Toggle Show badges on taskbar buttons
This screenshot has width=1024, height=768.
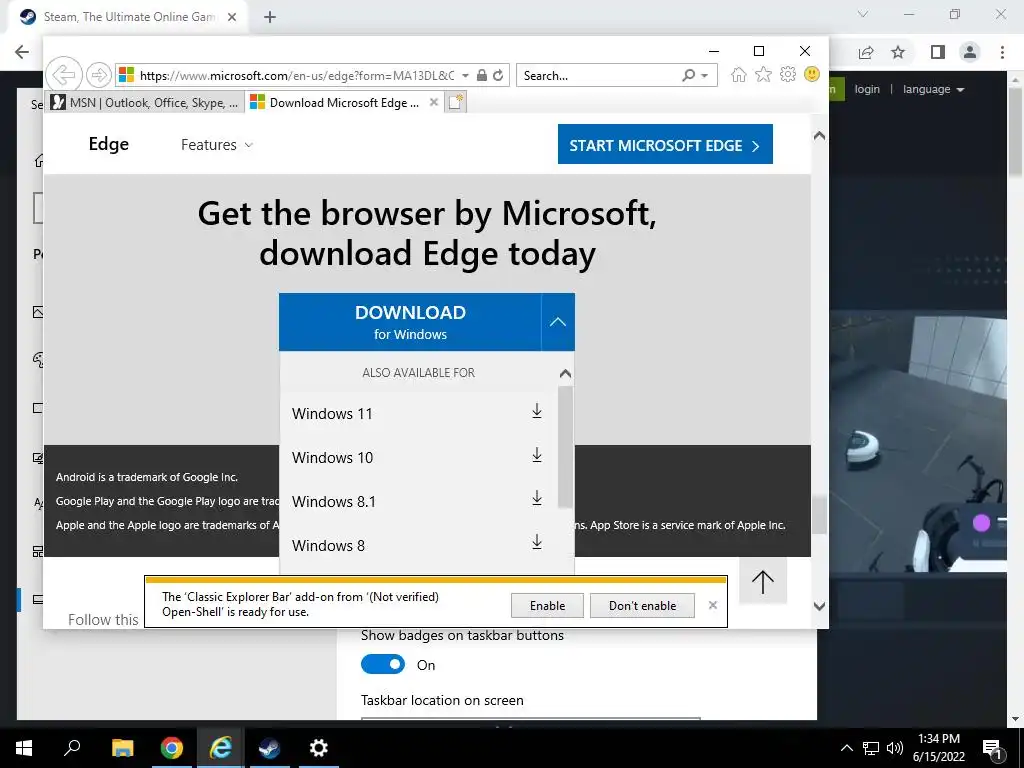pos(383,664)
